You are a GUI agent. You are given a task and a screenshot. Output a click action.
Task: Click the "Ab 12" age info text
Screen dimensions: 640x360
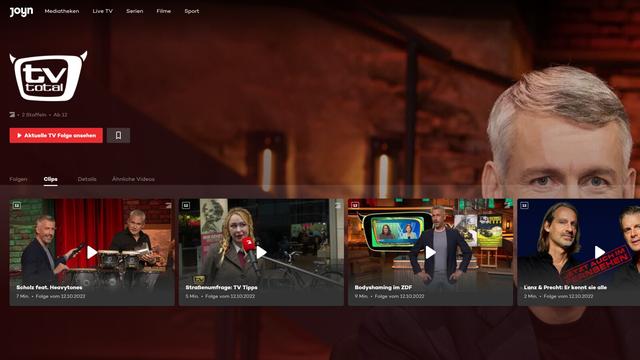(x=60, y=115)
